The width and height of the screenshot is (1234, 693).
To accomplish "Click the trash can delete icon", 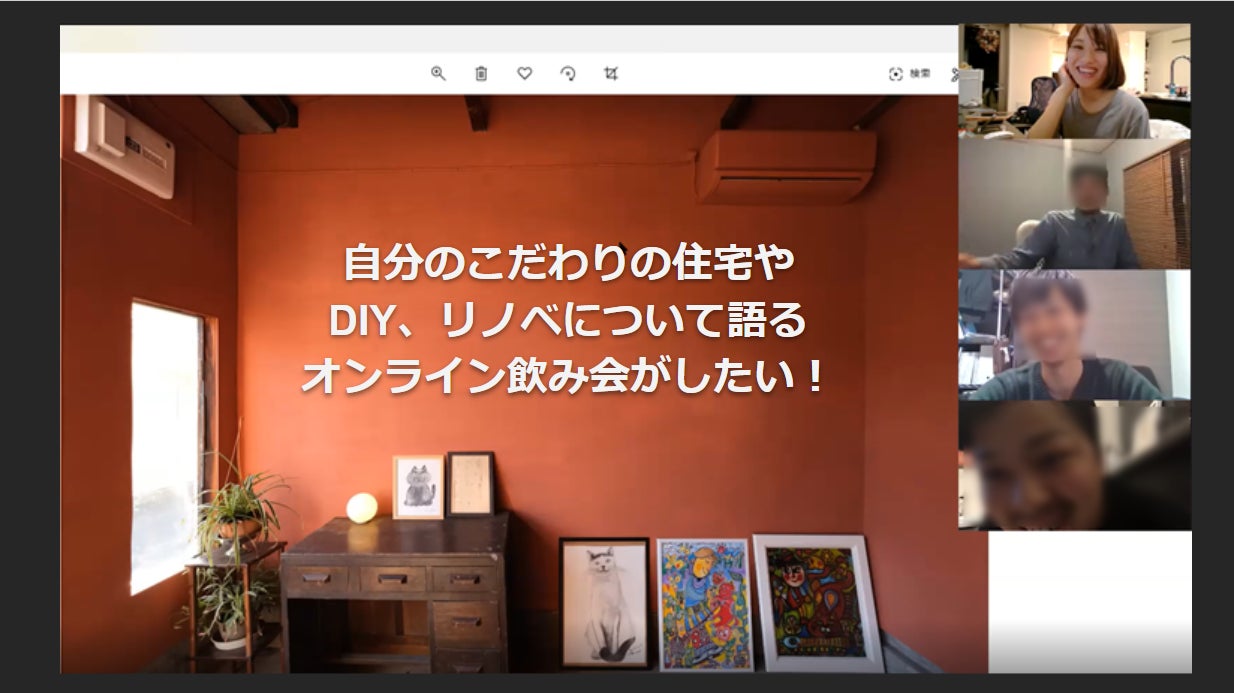I will point(481,74).
